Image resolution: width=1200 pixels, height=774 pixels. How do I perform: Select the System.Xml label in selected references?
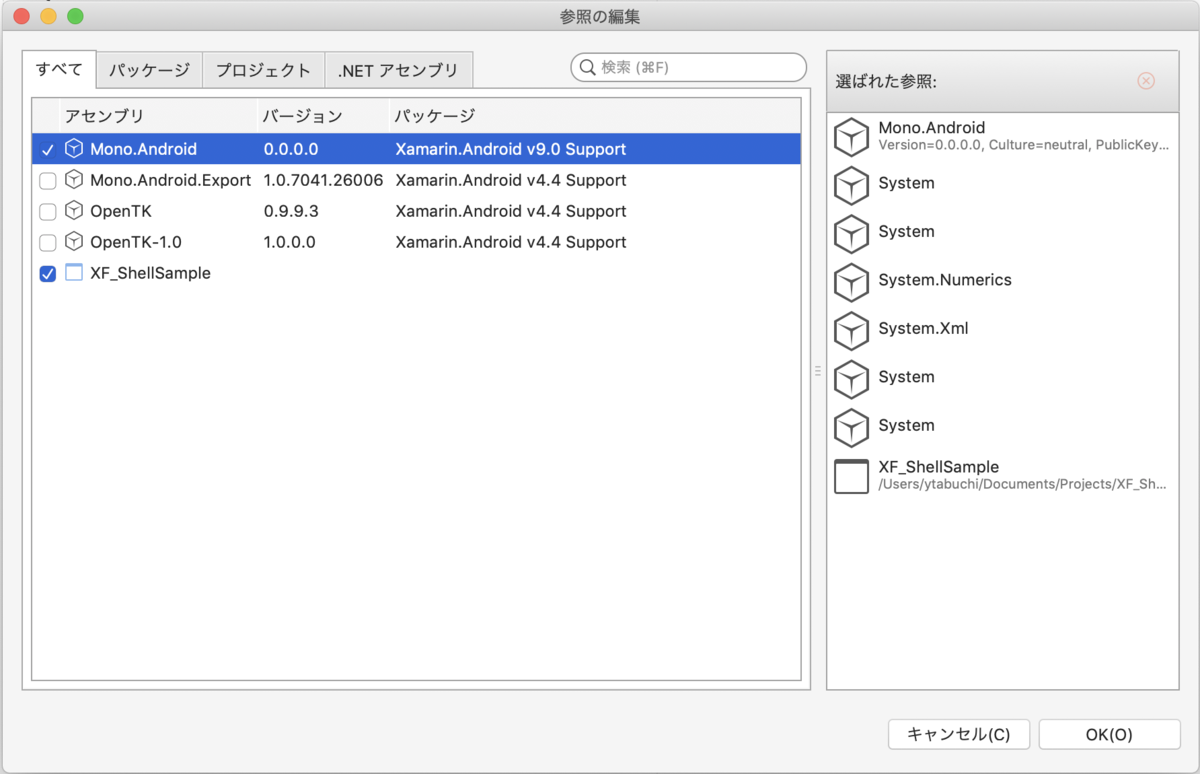click(x=923, y=328)
